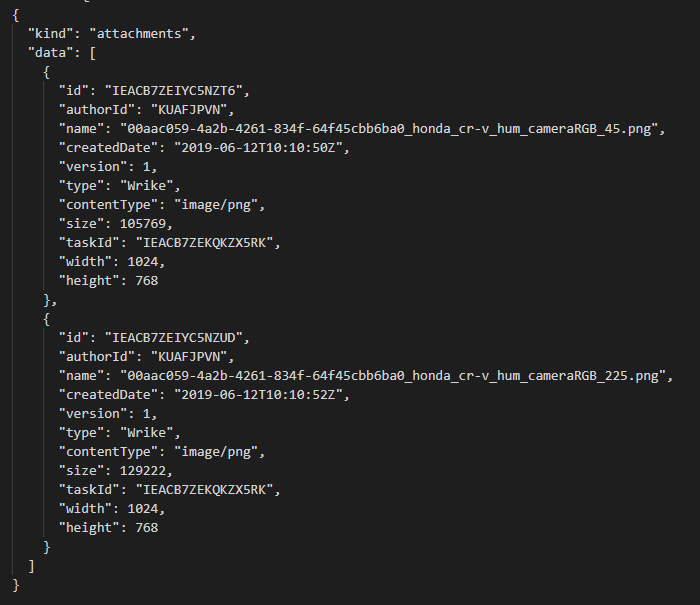
Task: Click the "kind" key
Action: point(49,33)
